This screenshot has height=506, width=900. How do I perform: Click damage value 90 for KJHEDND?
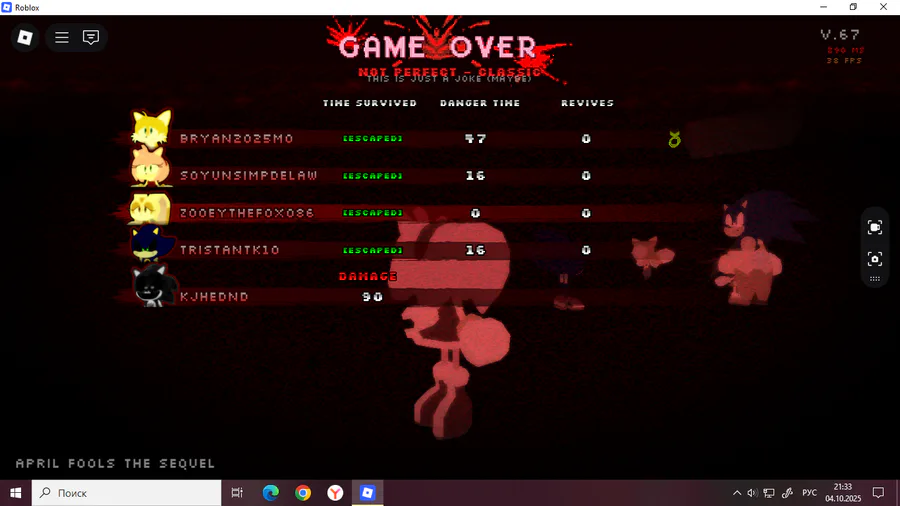(x=373, y=297)
